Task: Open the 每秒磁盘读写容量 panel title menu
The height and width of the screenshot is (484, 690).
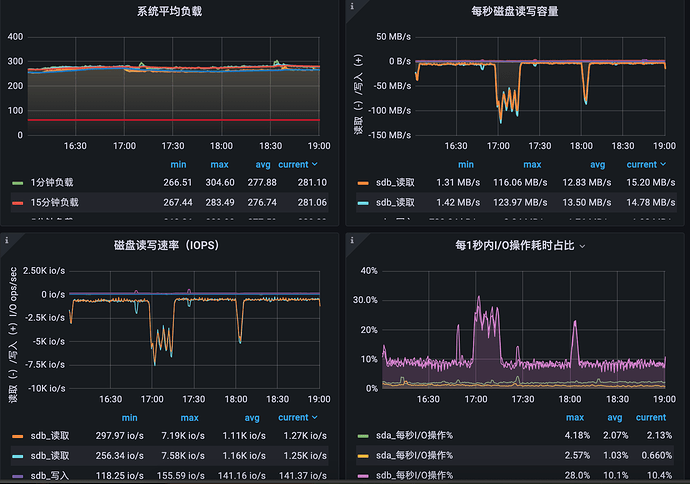Action: coord(514,12)
